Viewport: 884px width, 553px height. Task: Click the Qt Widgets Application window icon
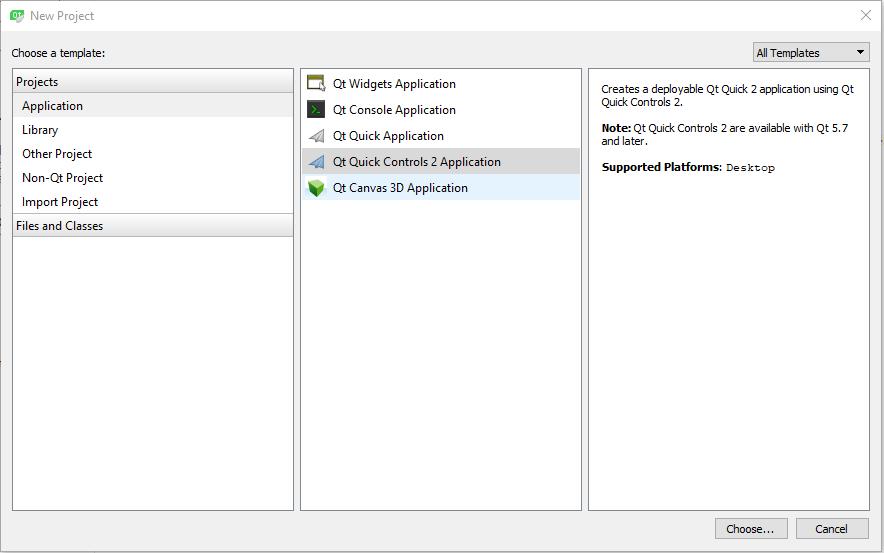click(316, 83)
